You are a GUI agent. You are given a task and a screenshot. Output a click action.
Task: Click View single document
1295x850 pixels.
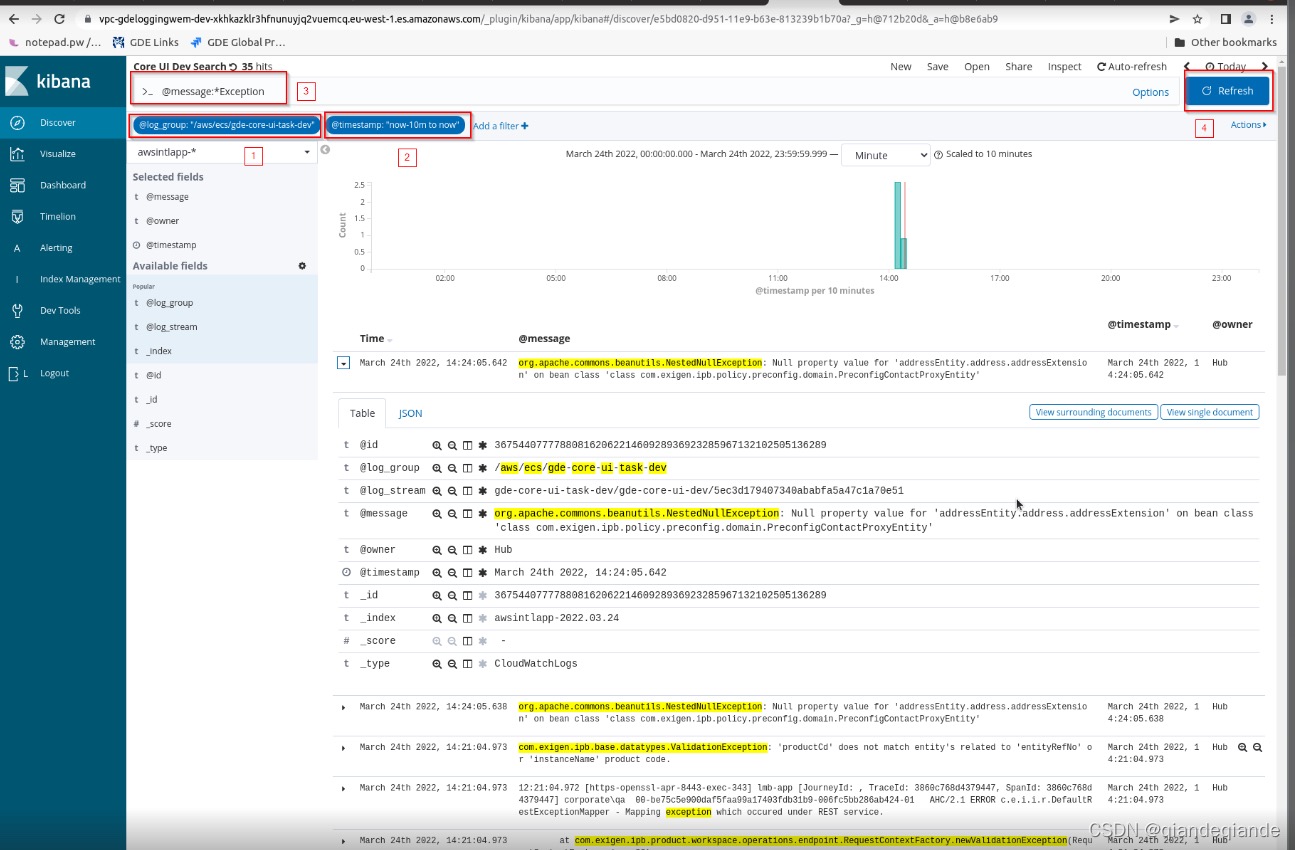(x=1209, y=412)
